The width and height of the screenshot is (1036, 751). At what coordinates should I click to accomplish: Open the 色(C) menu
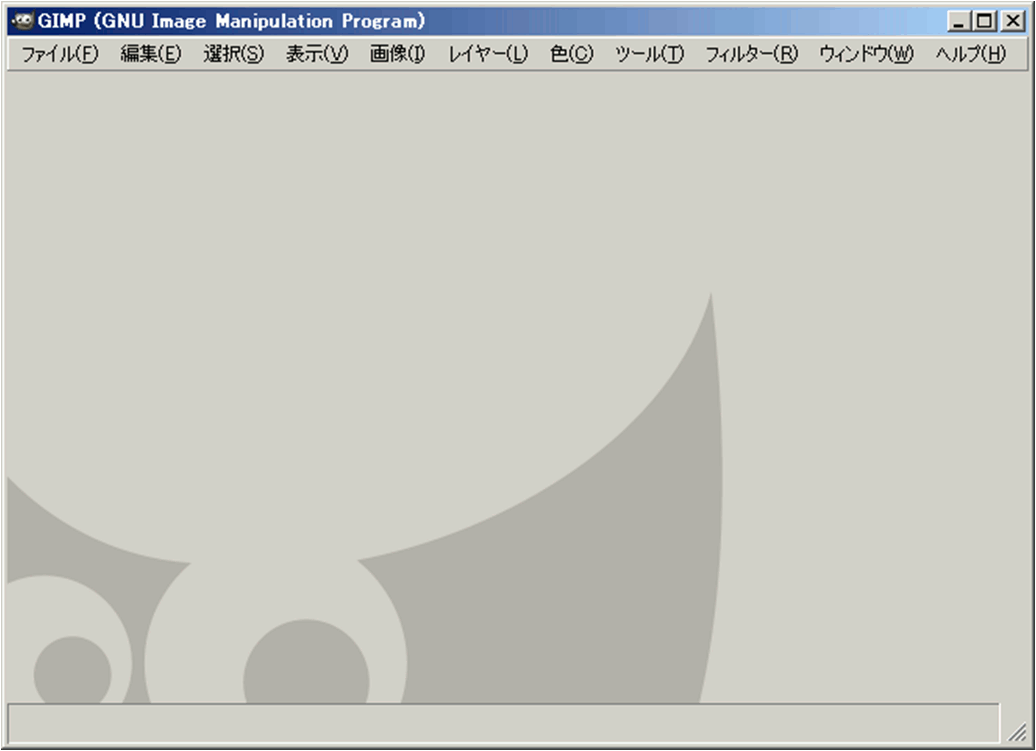(571, 55)
